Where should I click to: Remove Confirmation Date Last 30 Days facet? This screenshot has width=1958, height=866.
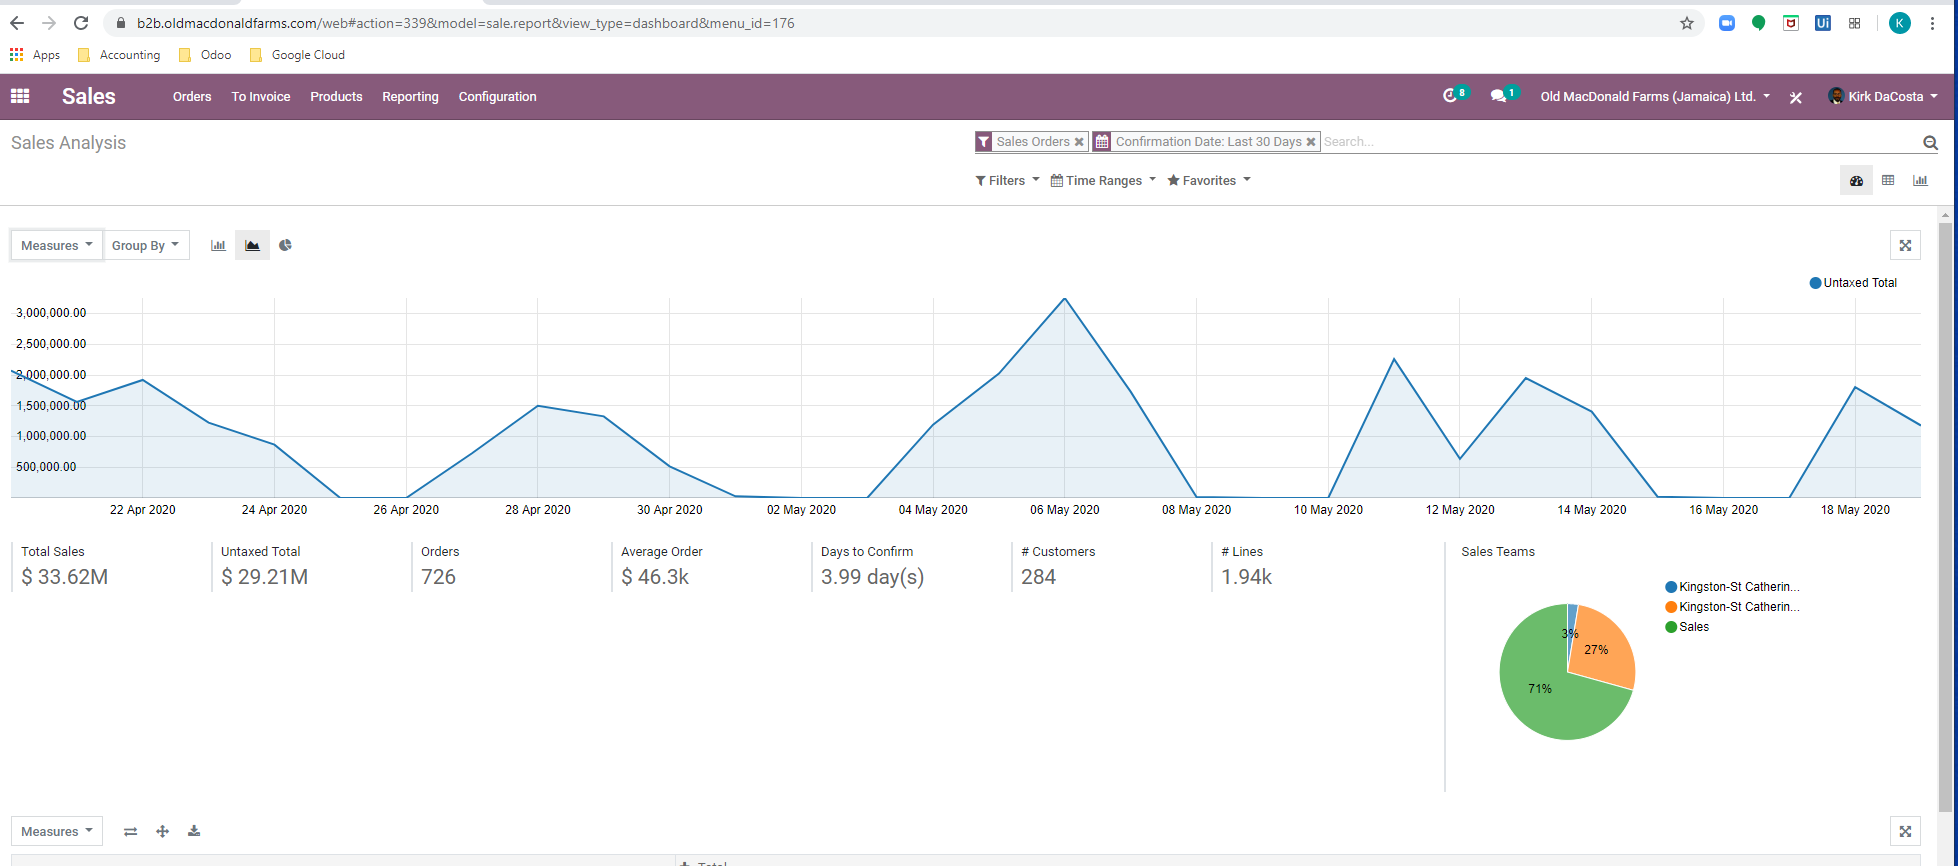(x=1311, y=142)
